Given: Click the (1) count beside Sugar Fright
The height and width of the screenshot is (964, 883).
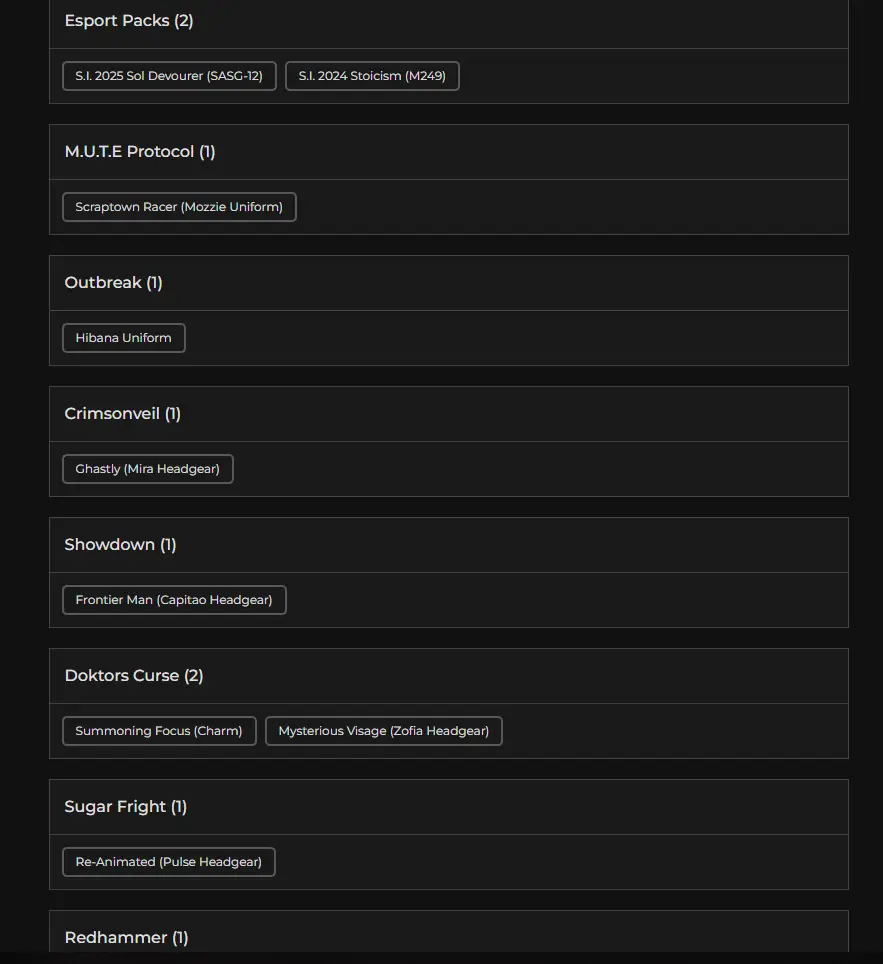Looking at the screenshot, I should [x=179, y=807].
